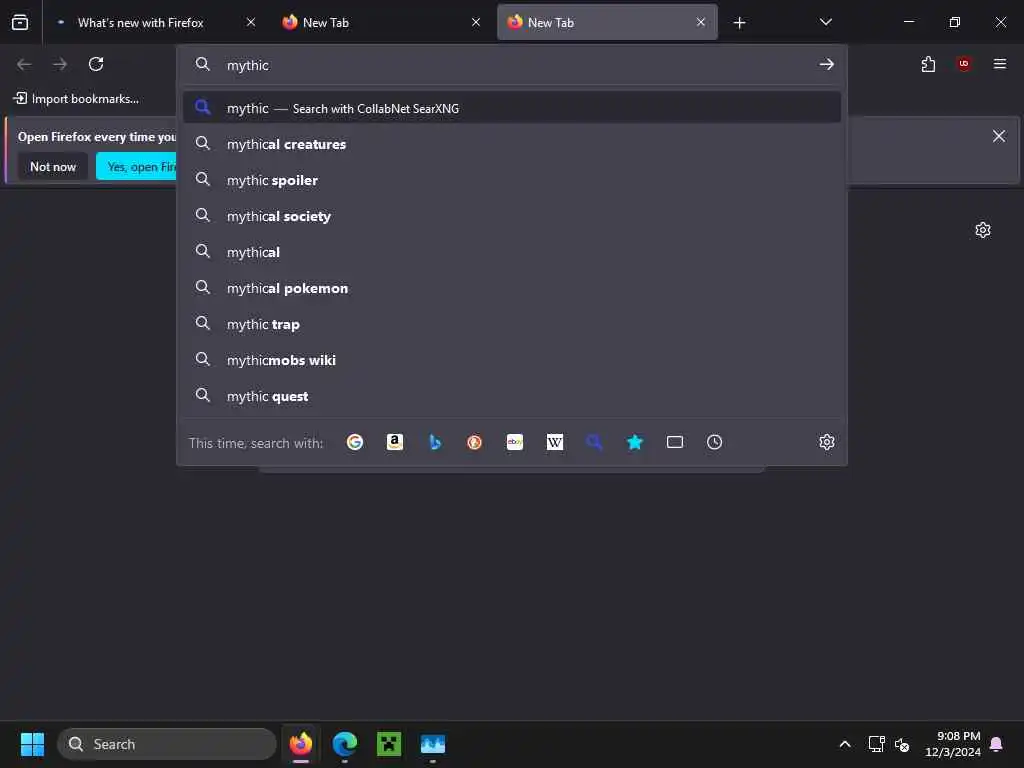Screen dimensions: 1024x768
Task: Click the Go arrow in address bar
Action: coord(827,64)
